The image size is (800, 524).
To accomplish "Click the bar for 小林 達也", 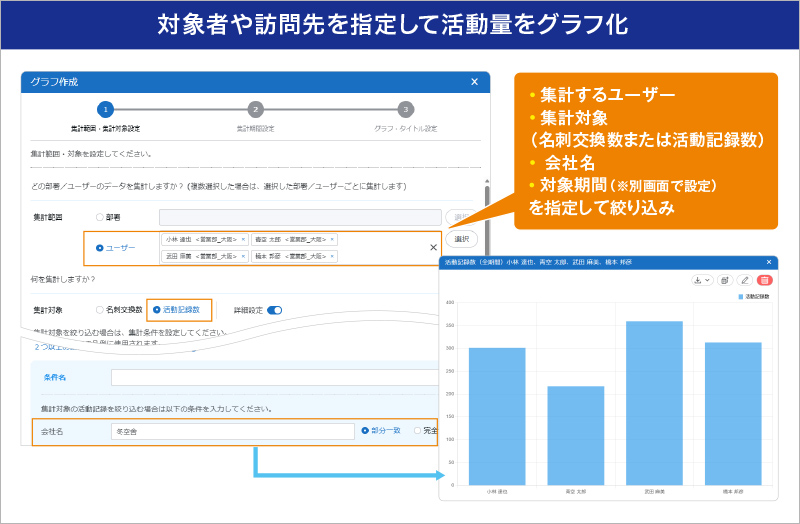I will point(497,416).
